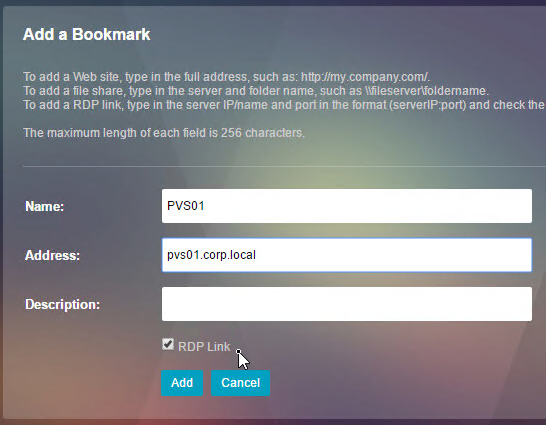
Task: Uncheck the RDP Link checkbox
Action: tap(168, 345)
